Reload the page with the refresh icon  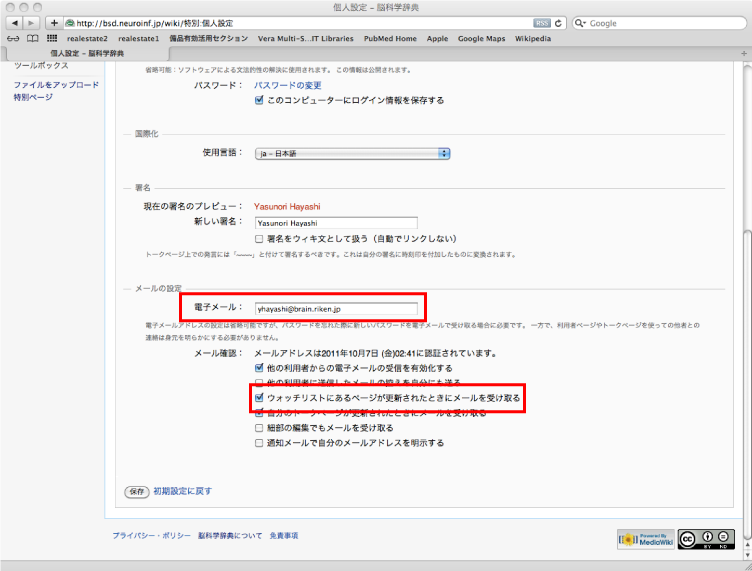[x=558, y=22]
